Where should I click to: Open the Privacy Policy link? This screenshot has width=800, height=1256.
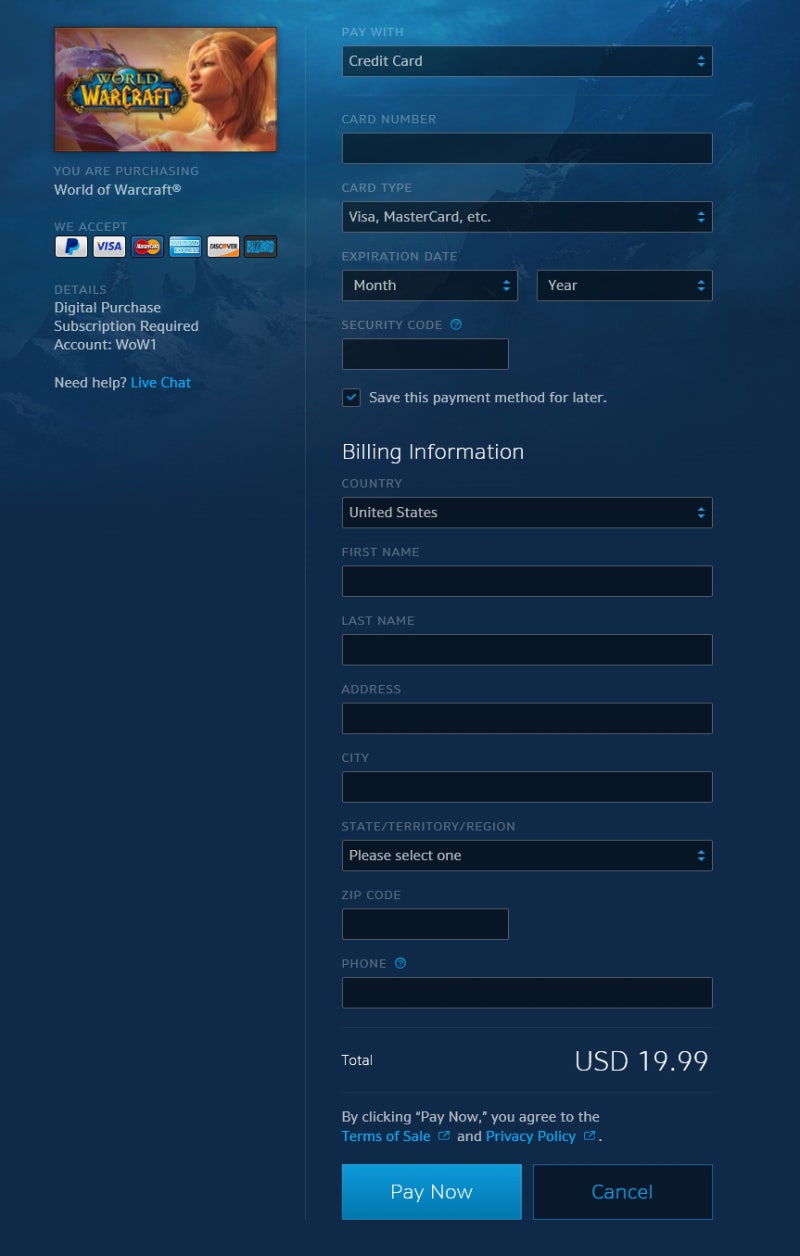coord(531,1136)
